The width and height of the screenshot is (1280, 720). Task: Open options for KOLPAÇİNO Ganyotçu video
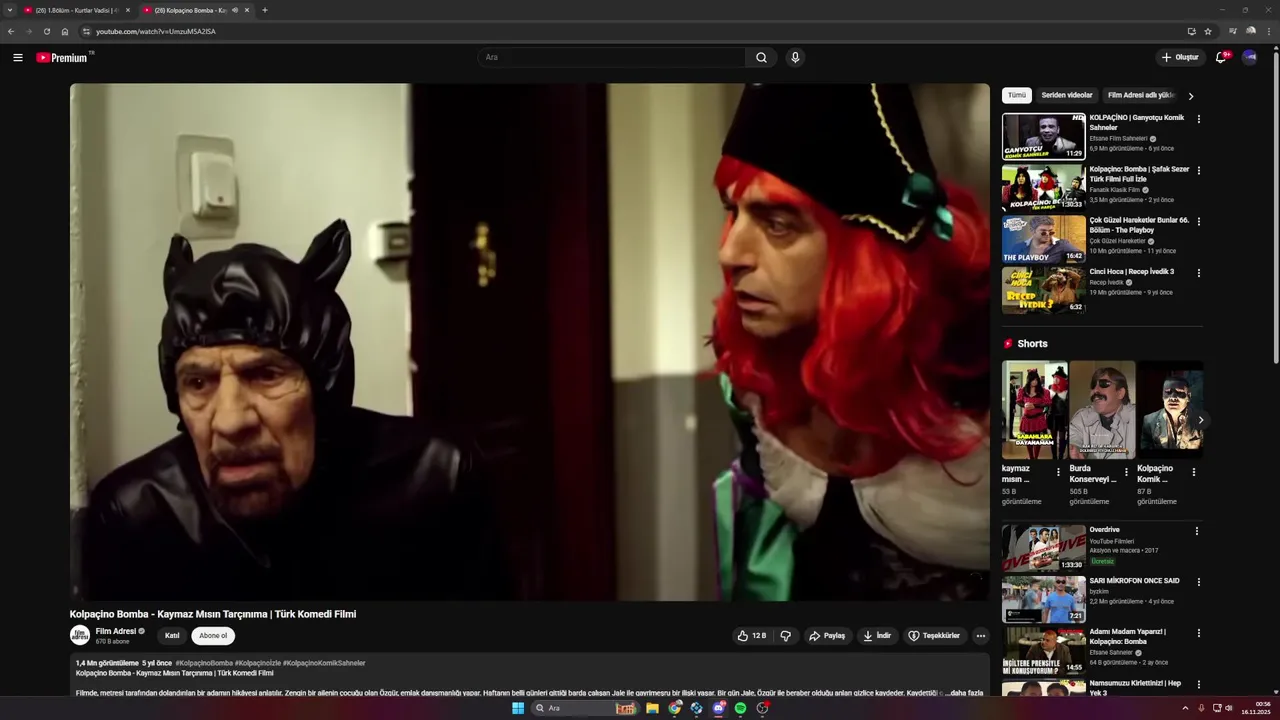tap(1198, 119)
